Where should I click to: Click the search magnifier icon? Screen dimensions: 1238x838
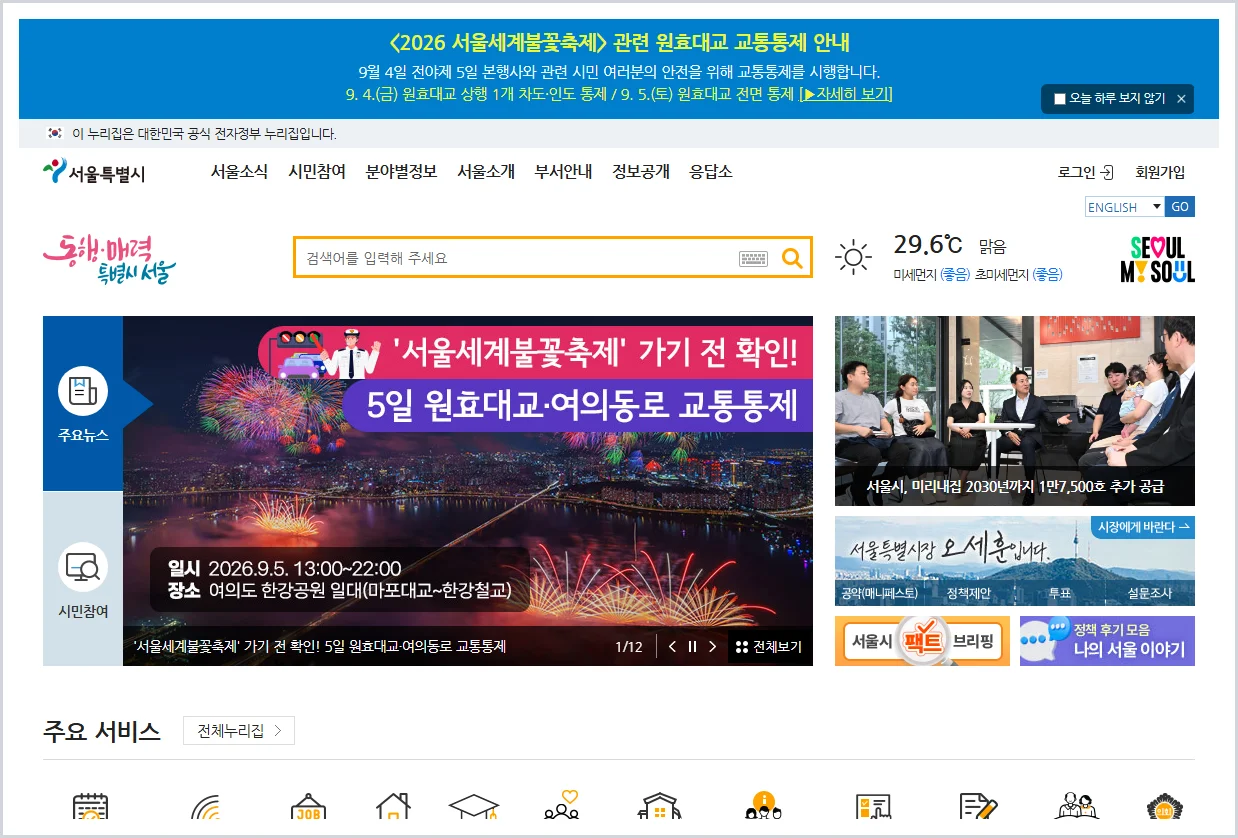point(792,258)
